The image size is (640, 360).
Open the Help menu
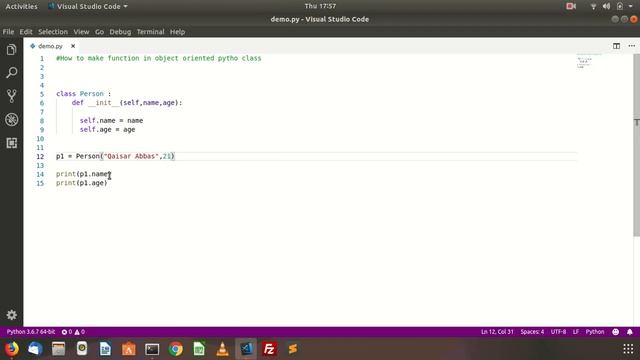coord(177,32)
